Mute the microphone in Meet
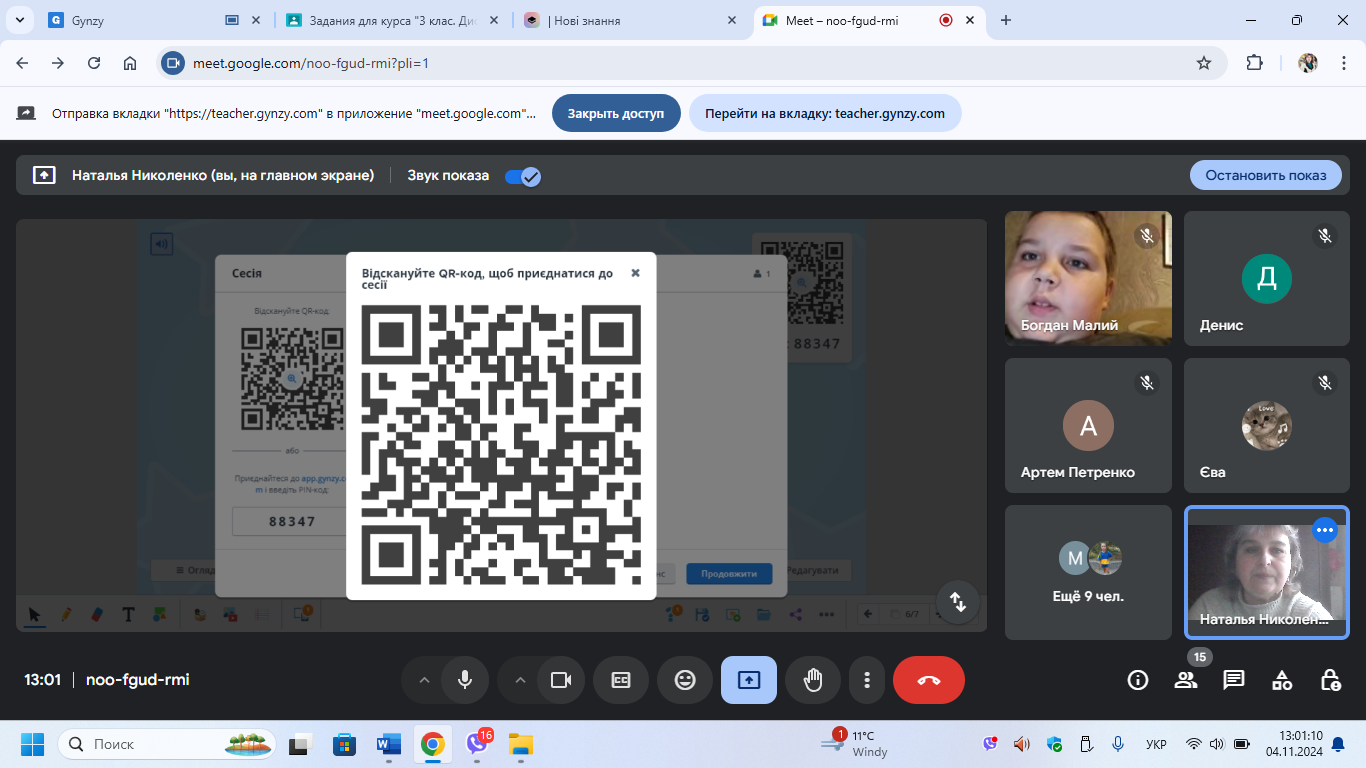 464,680
